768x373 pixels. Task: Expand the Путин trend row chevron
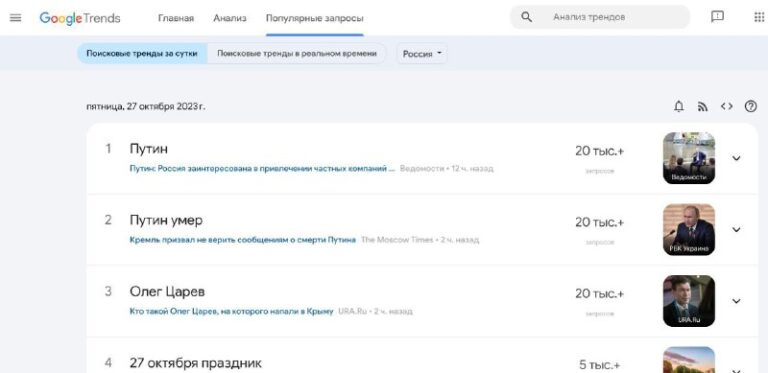736,158
